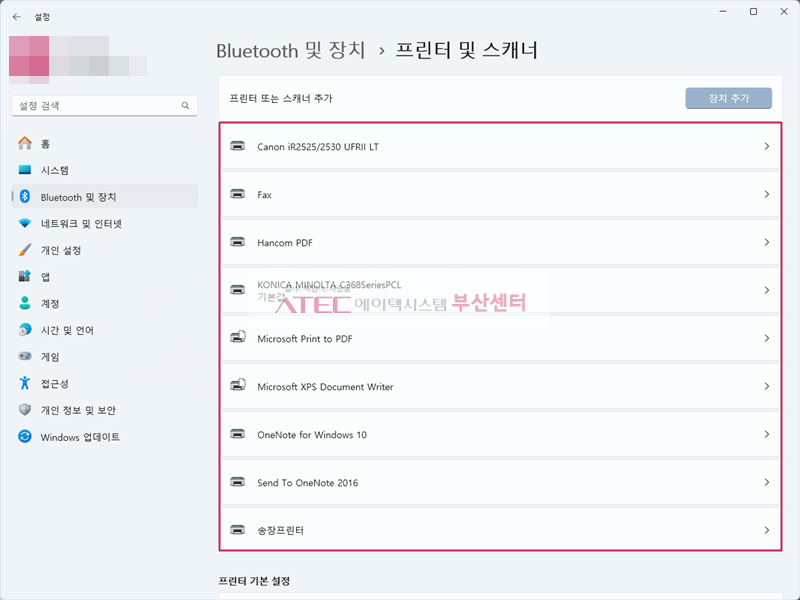Click the search magnifier icon
Screen dimensions: 800x600
coord(185,106)
